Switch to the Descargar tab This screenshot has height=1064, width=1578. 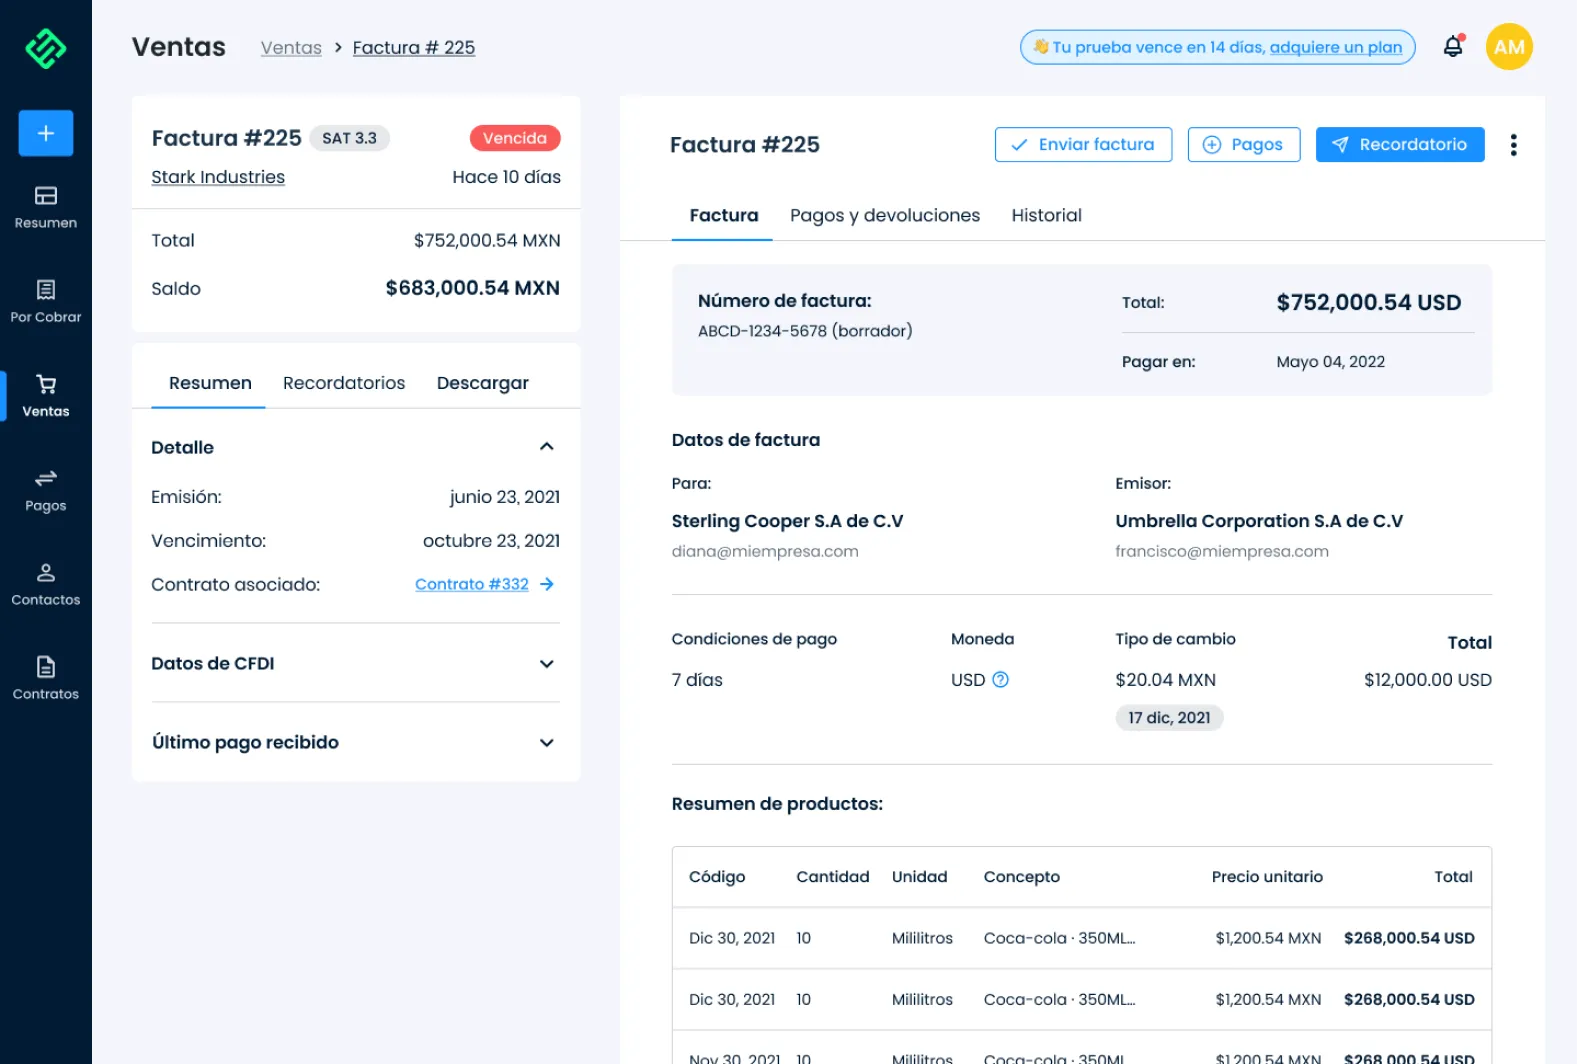(483, 383)
